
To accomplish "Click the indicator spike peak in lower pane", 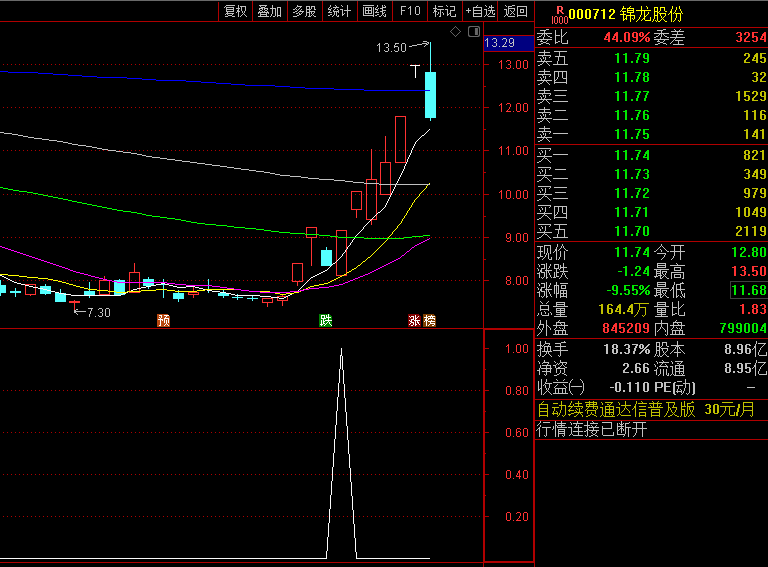I will (341, 350).
